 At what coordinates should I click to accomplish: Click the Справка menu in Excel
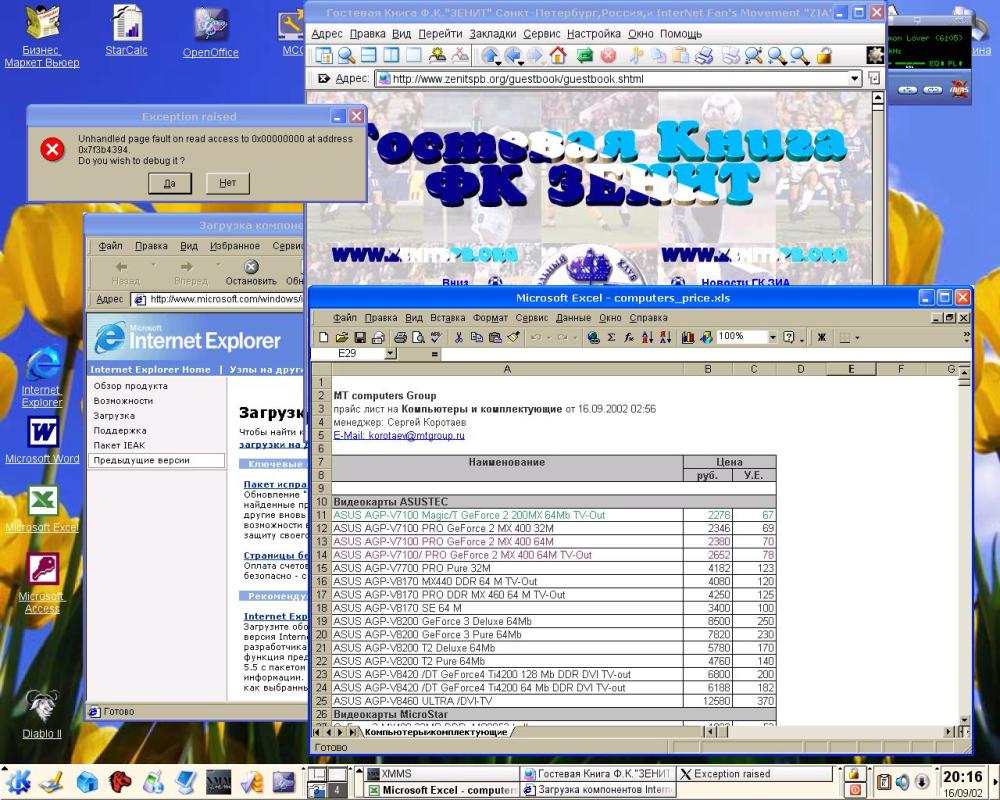click(x=648, y=318)
